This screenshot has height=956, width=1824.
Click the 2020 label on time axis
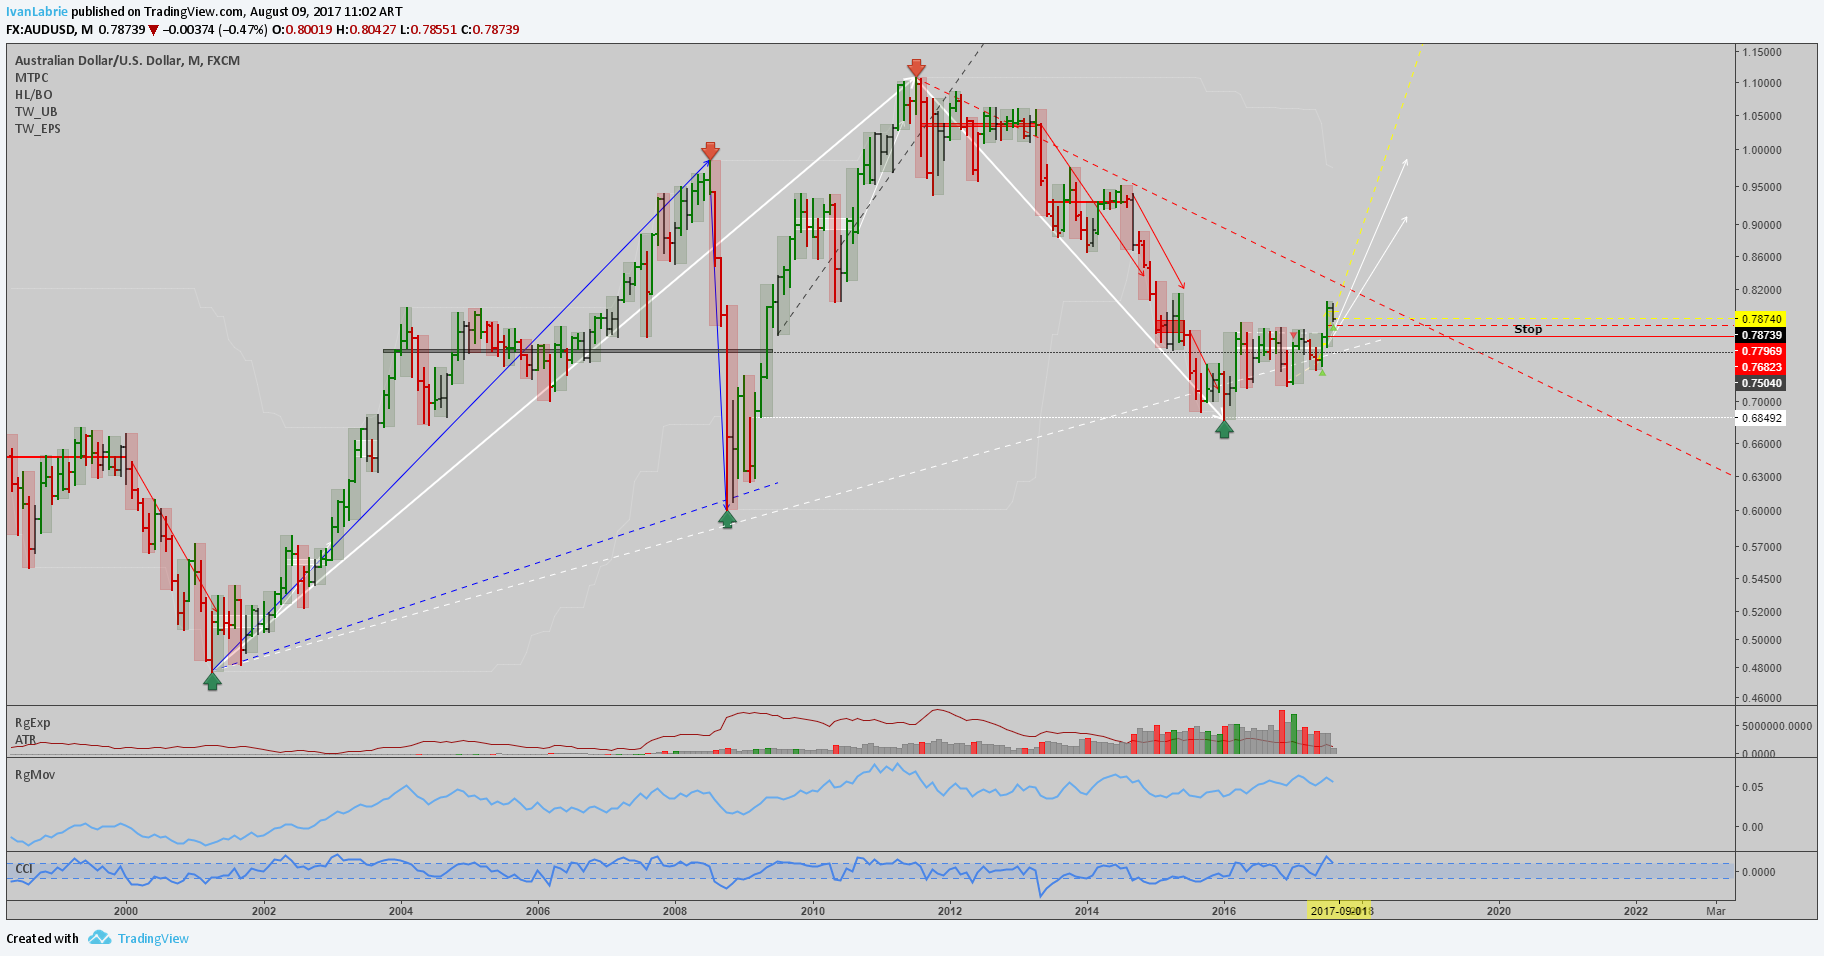(1498, 910)
